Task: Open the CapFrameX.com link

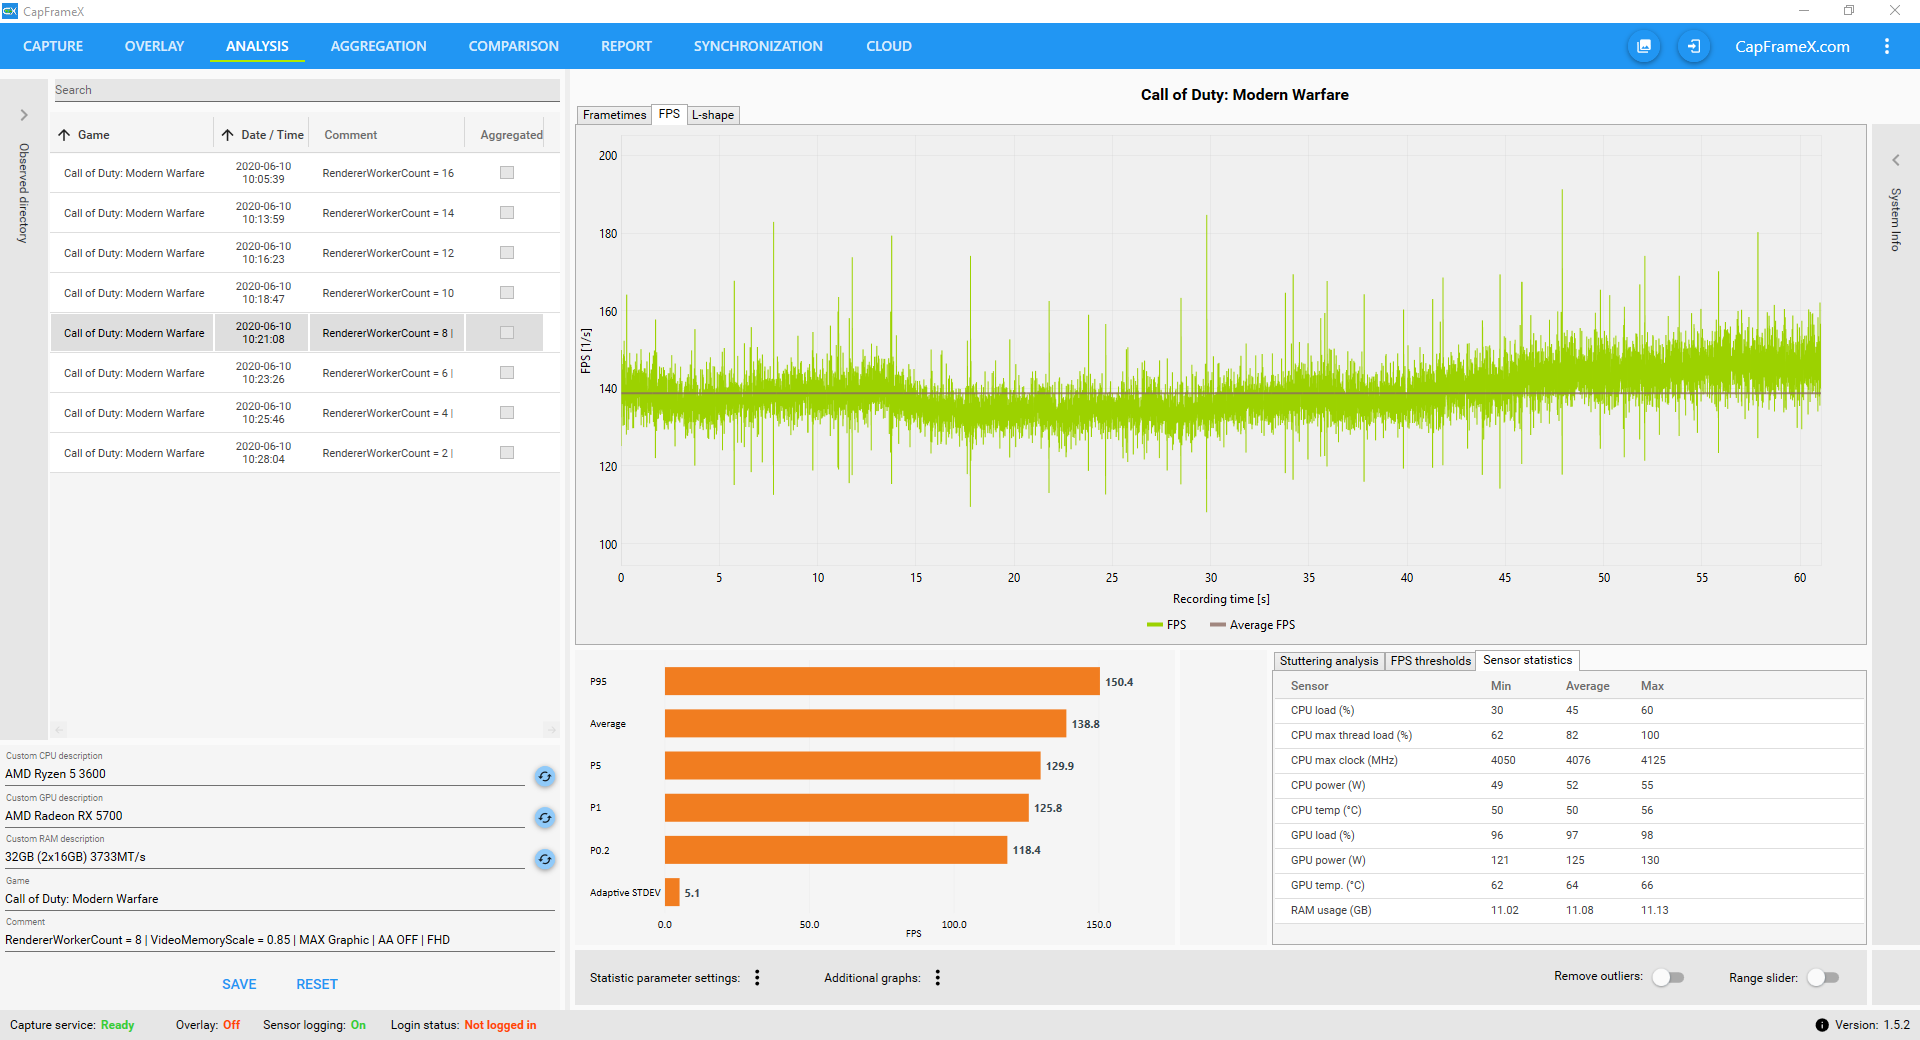Action: click(x=1792, y=46)
